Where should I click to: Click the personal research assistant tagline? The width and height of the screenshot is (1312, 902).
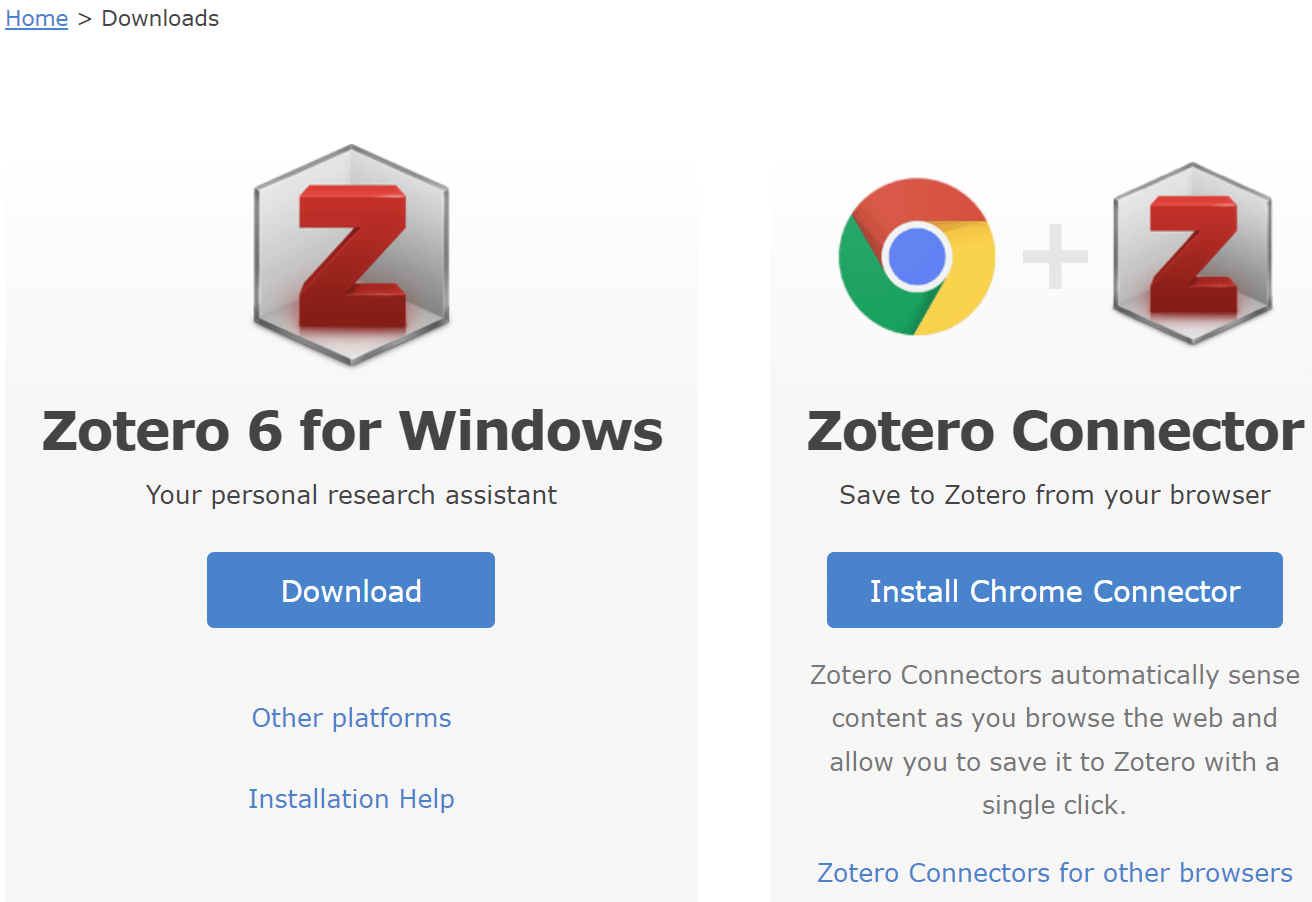click(351, 495)
